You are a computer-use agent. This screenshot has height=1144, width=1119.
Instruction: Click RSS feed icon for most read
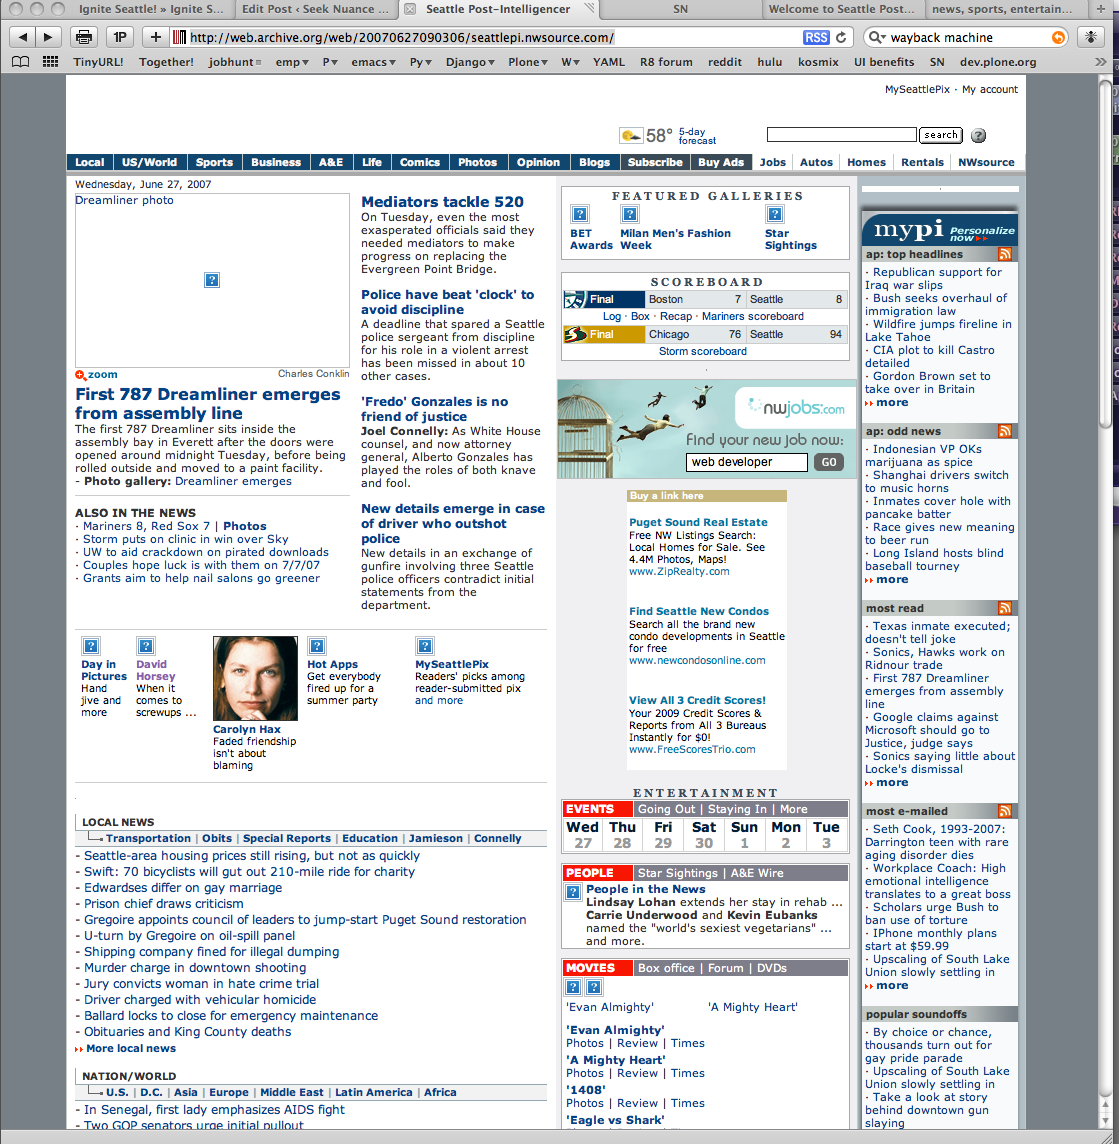coord(1004,608)
